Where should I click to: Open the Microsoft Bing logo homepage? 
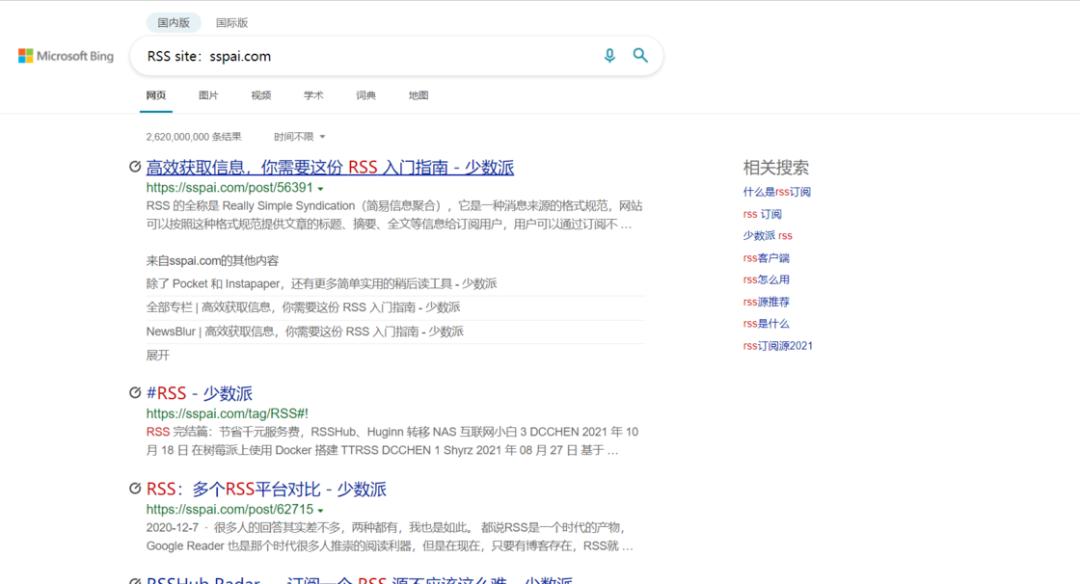65,56
